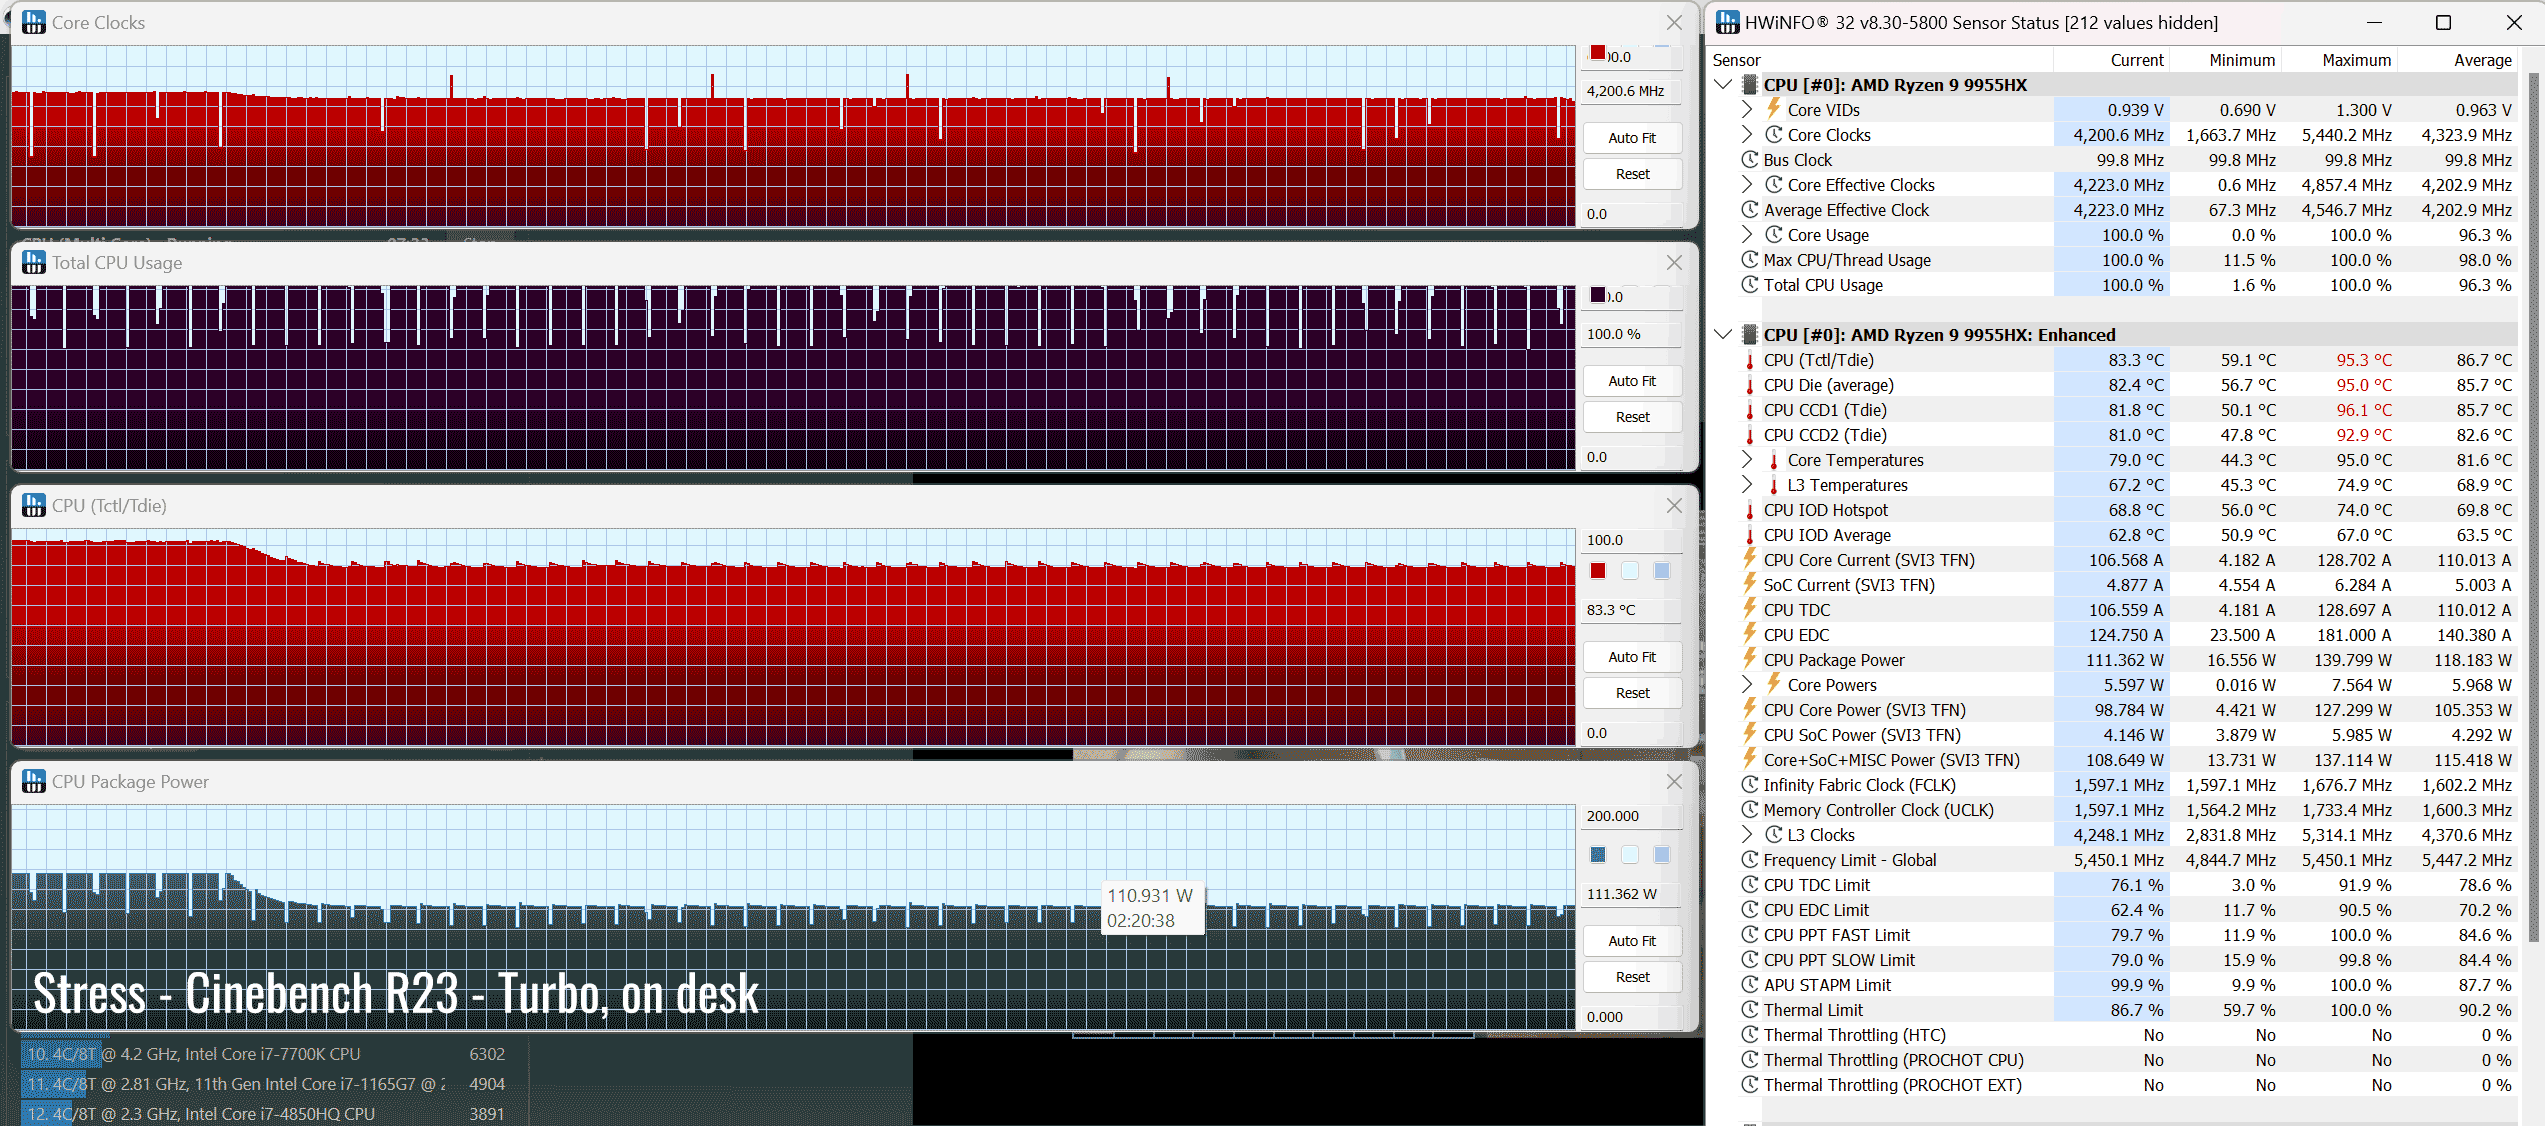
Task: Click the clock icon next to the Bus Clock sensor
Action: tap(1750, 160)
